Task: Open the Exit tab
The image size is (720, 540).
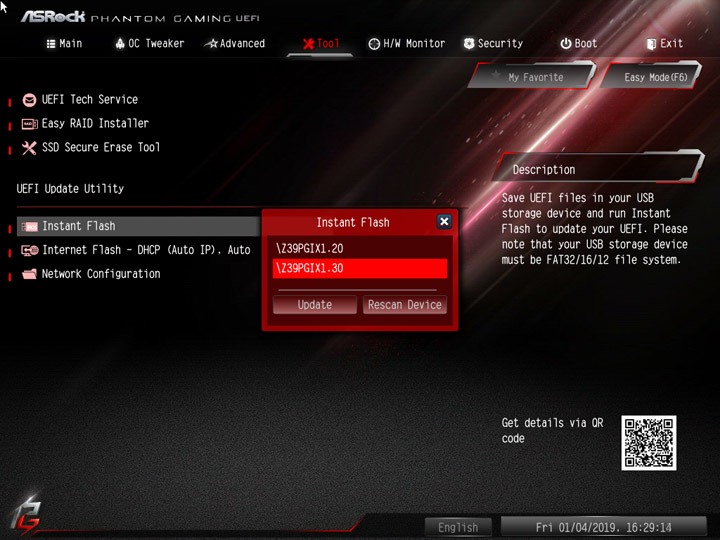Action: click(664, 44)
